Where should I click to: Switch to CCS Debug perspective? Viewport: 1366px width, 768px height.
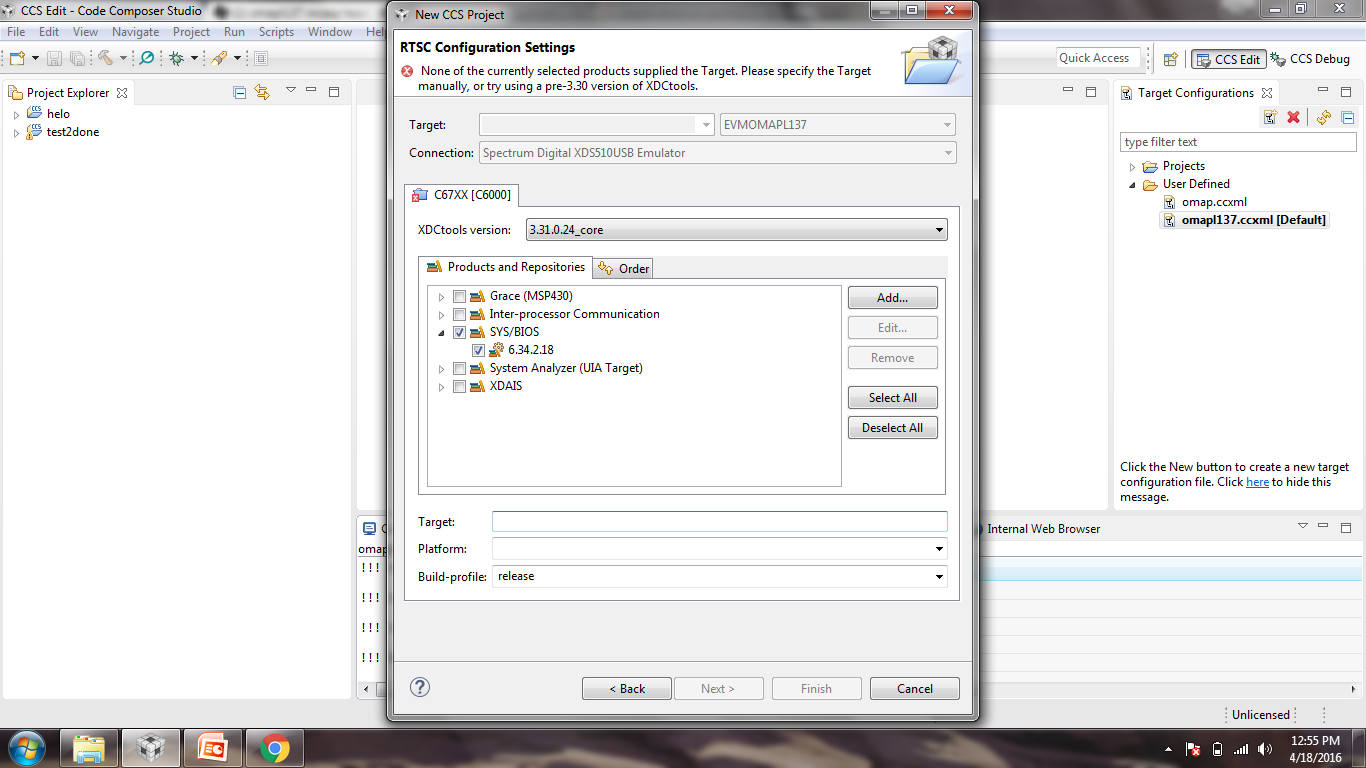pyautogui.click(x=1310, y=59)
